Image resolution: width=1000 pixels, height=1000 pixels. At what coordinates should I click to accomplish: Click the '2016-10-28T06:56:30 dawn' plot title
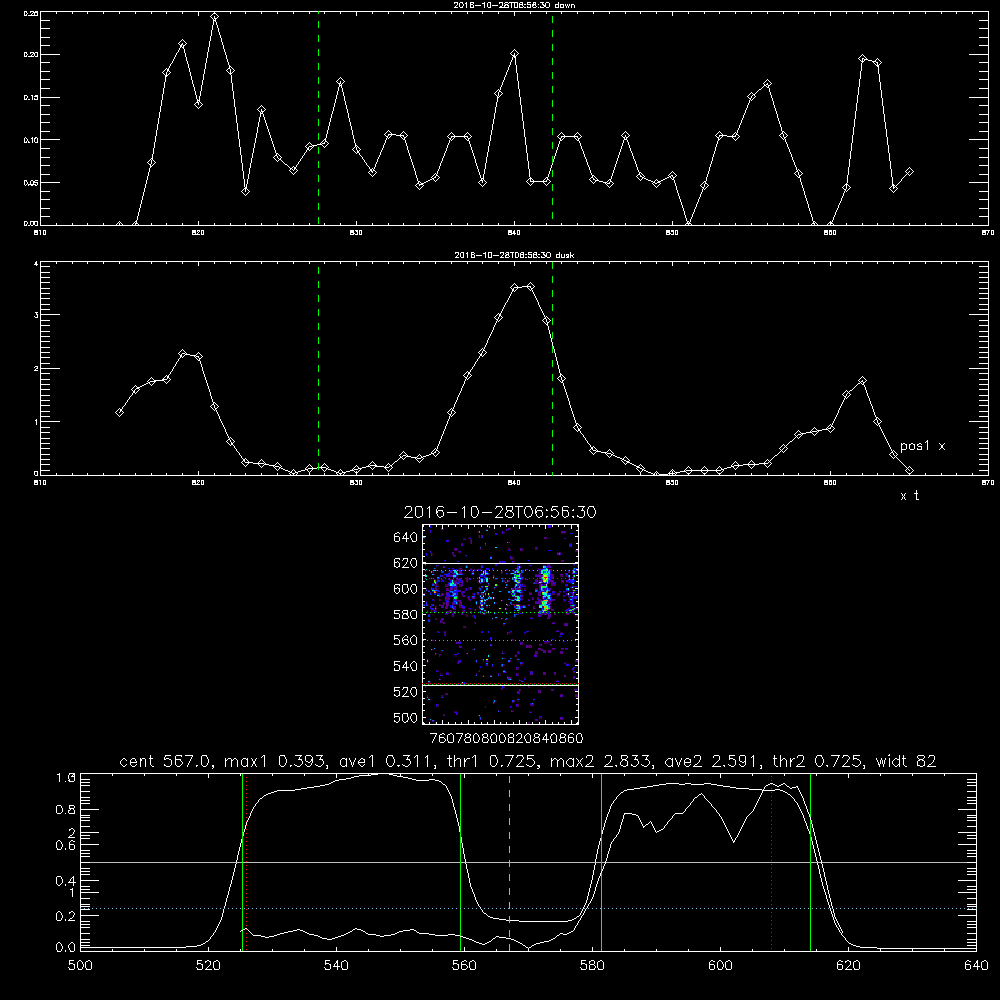pyautogui.click(x=514, y=4)
